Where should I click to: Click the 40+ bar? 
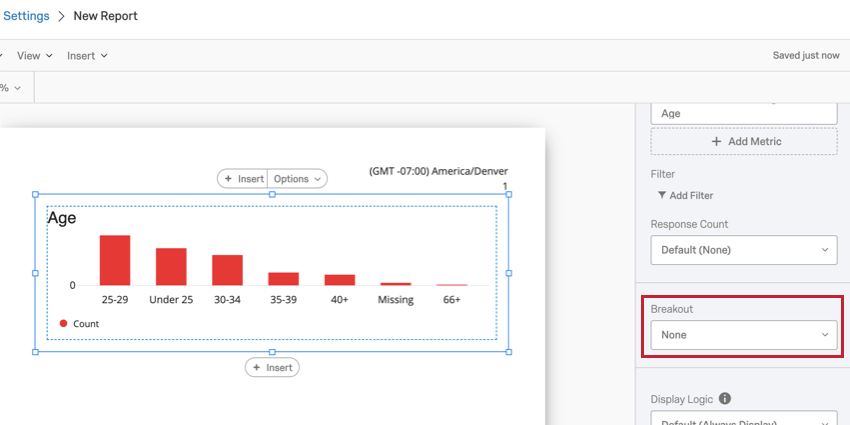(x=340, y=280)
